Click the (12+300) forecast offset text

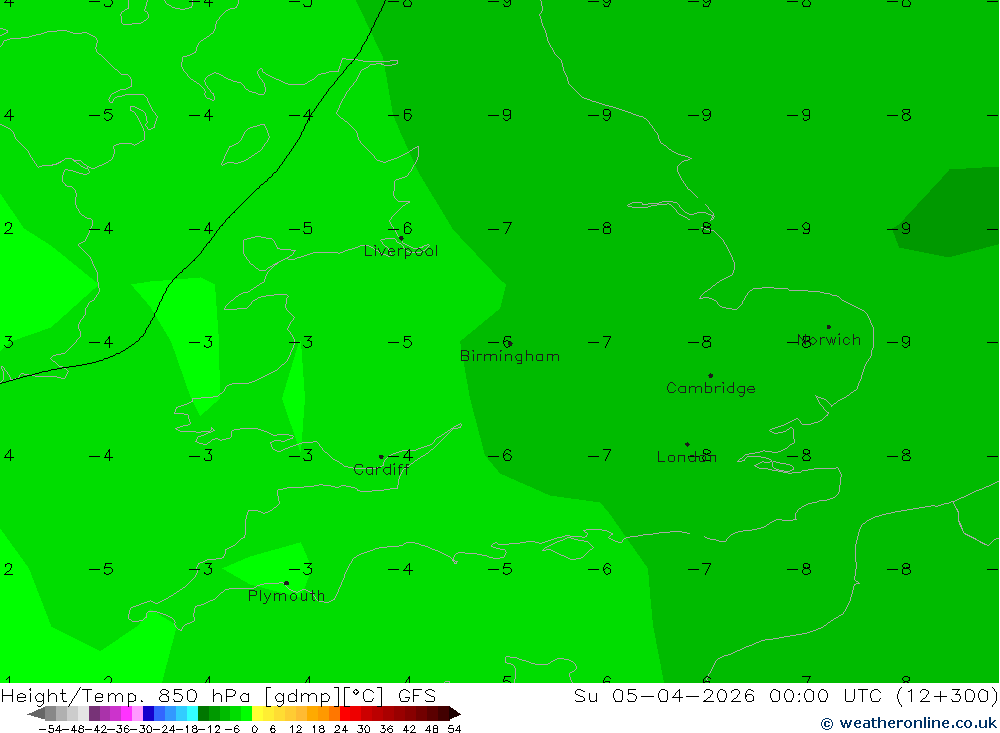947,696
